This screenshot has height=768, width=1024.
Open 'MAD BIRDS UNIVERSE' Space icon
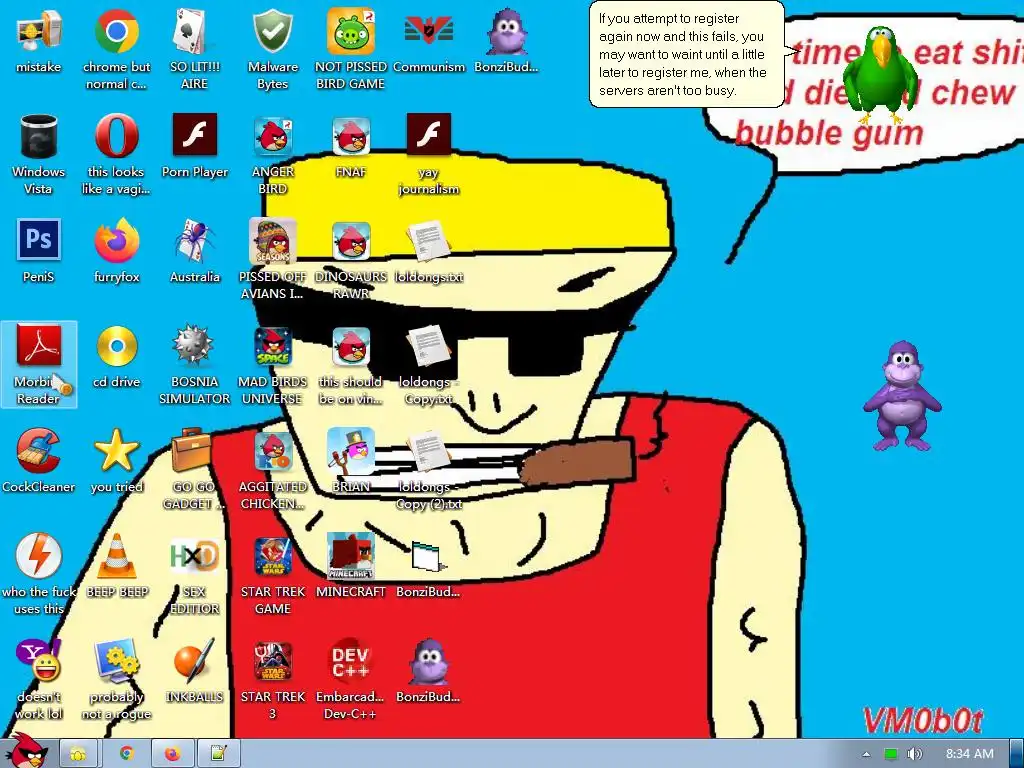point(272,364)
